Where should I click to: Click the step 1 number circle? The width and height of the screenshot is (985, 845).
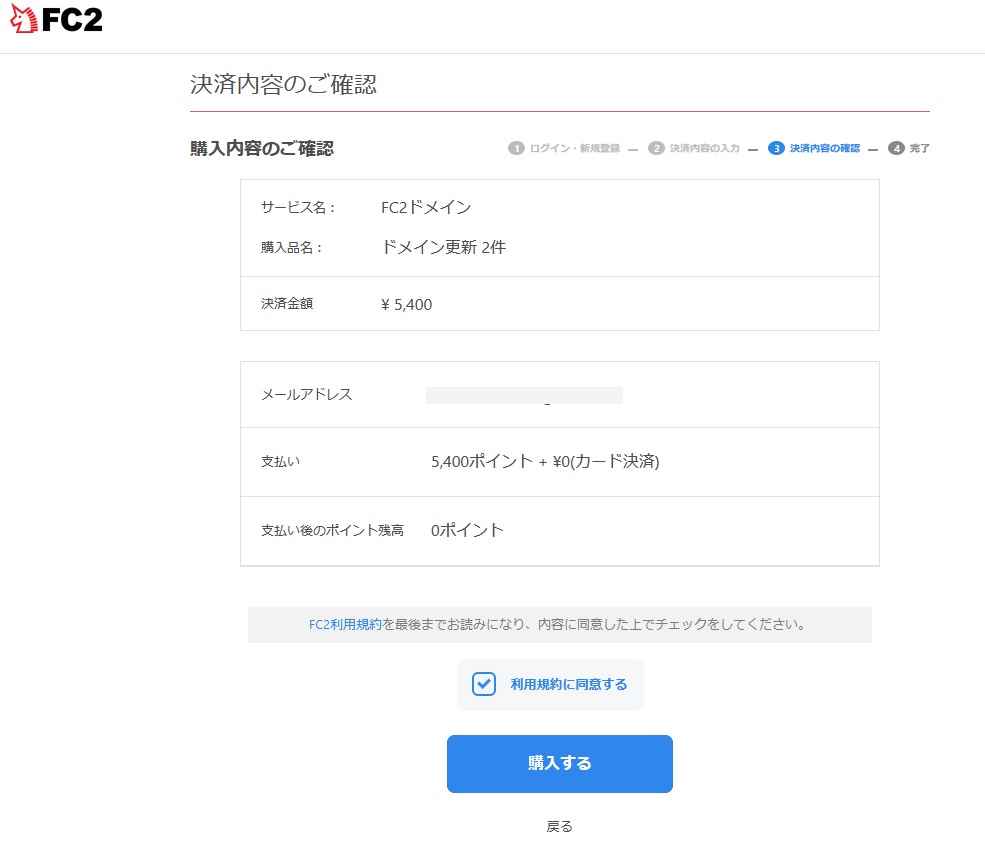pos(516,148)
